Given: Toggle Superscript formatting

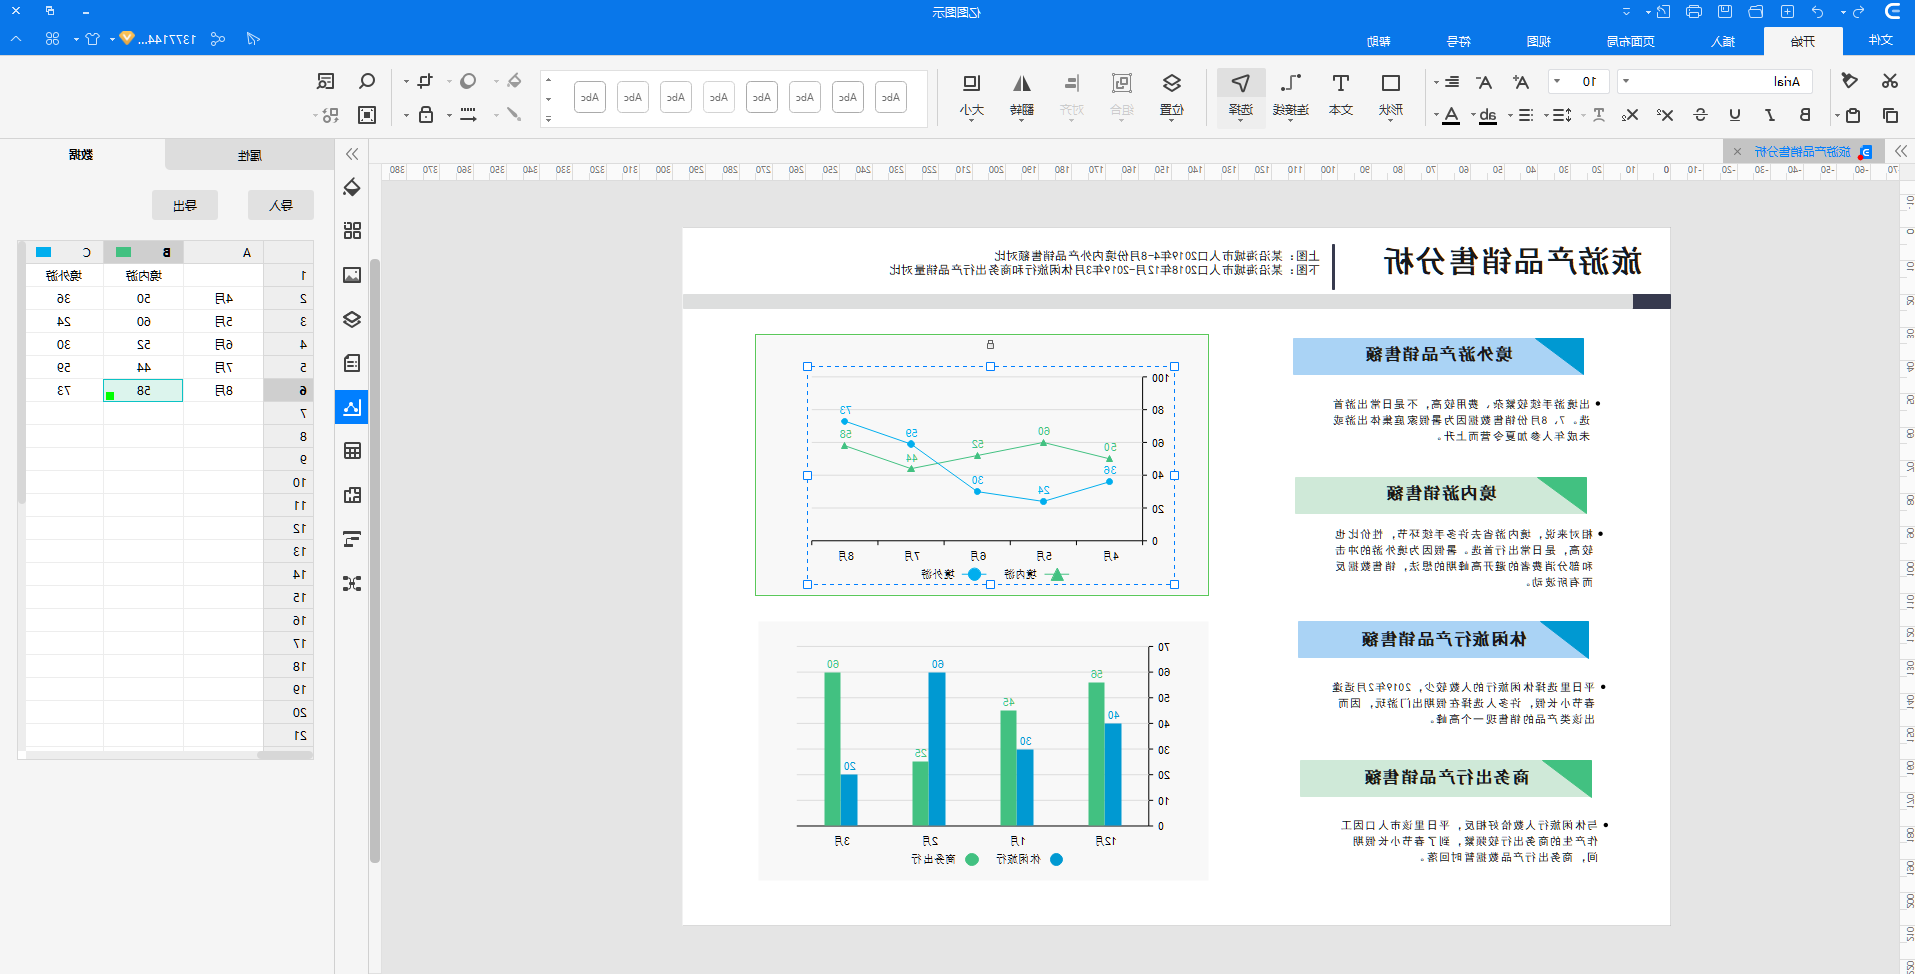Looking at the screenshot, I should (x=1665, y=115).
